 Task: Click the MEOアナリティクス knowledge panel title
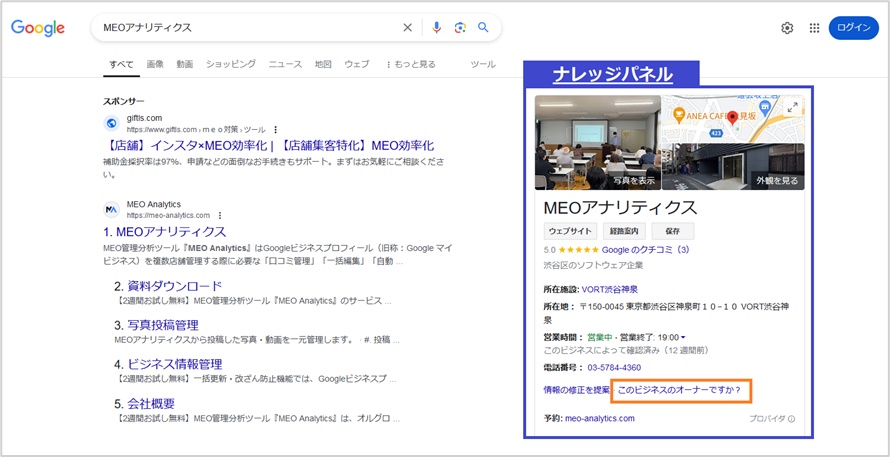[x=620, y=208]
